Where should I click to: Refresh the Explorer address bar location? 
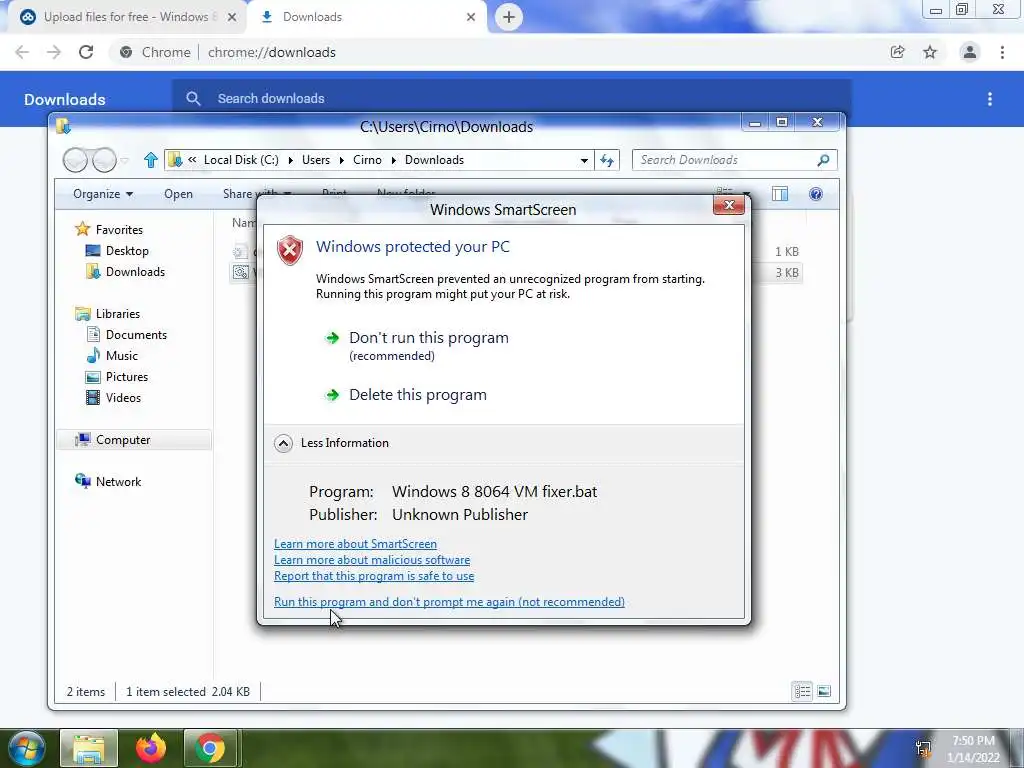(607, 160)
